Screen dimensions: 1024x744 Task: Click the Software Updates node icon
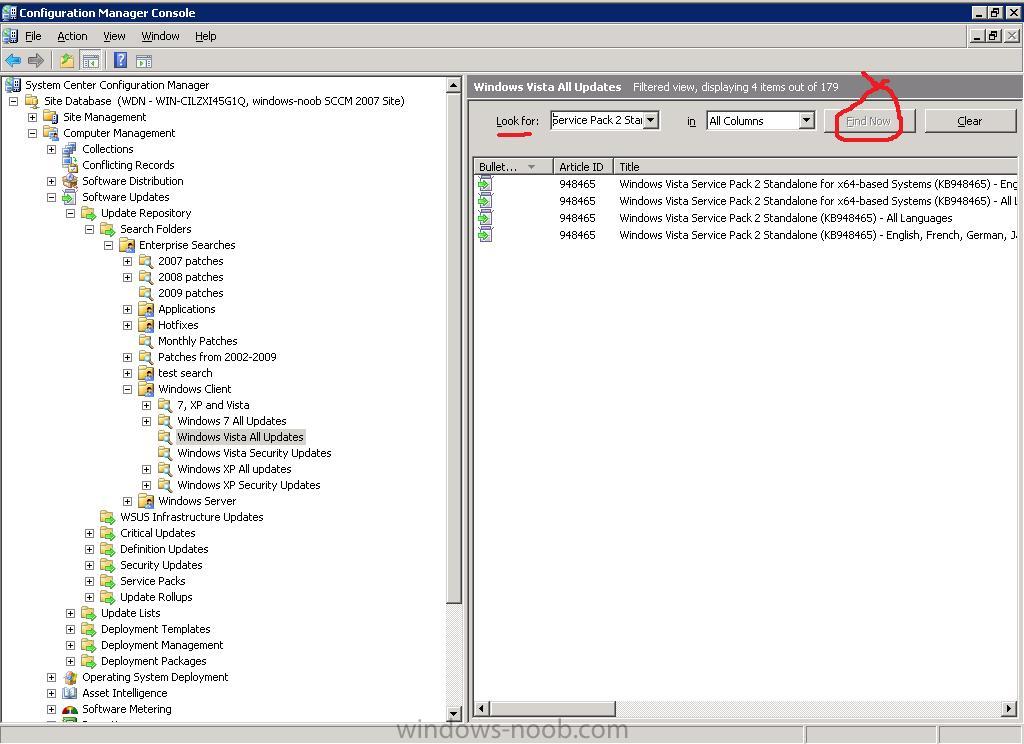pyautogui.click(x=69, y=197)
